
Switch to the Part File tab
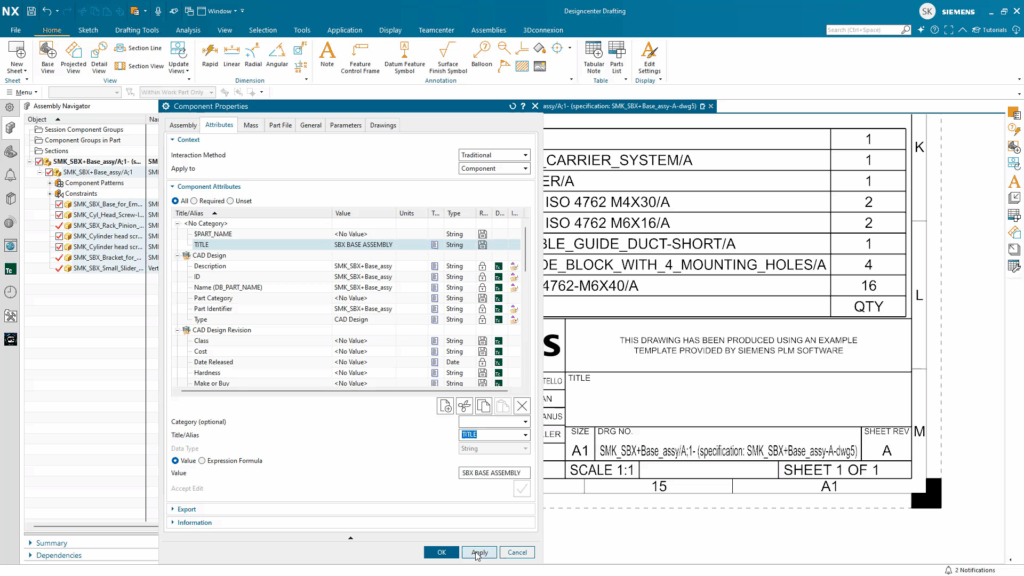[x=280, y=125]
